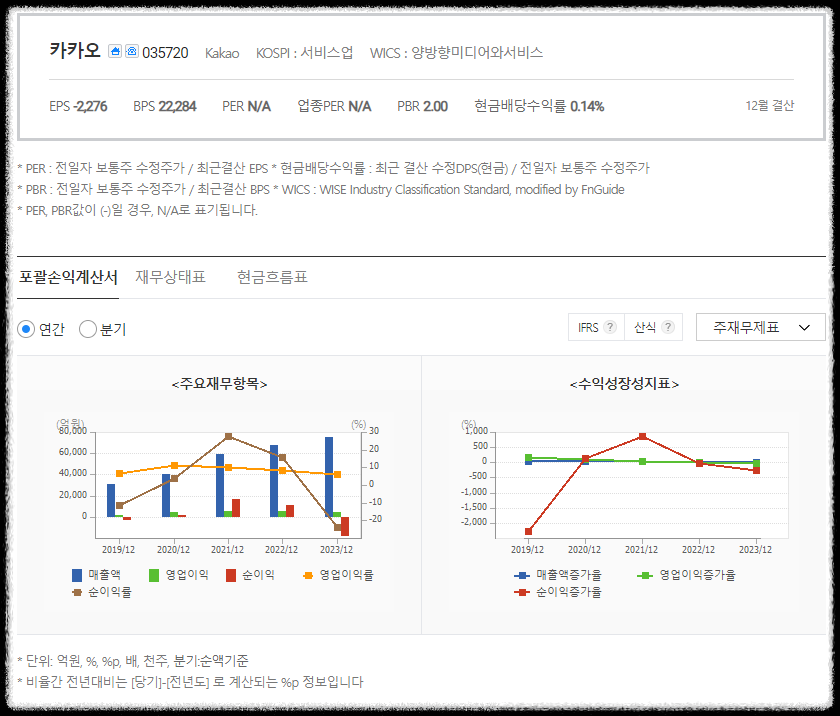The image size is (840, 716).
Task: Click the 카카오 company name
Action: [x=75, y=50]
